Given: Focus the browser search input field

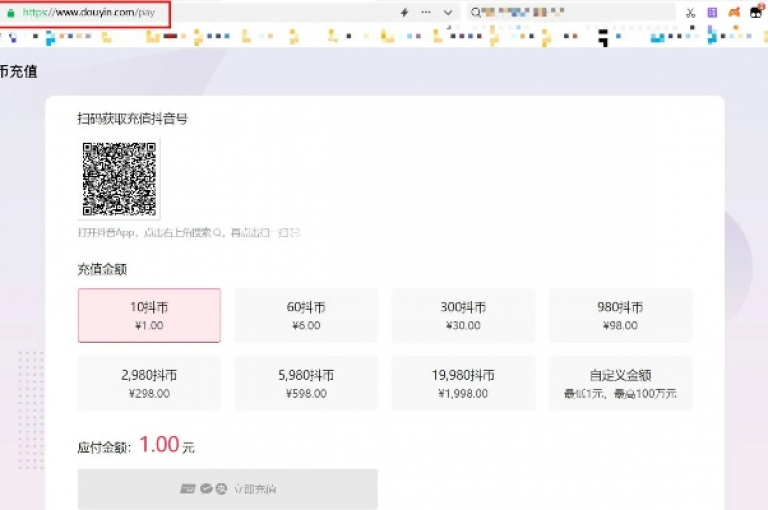Looking at the screenshot, I should 571,12.
